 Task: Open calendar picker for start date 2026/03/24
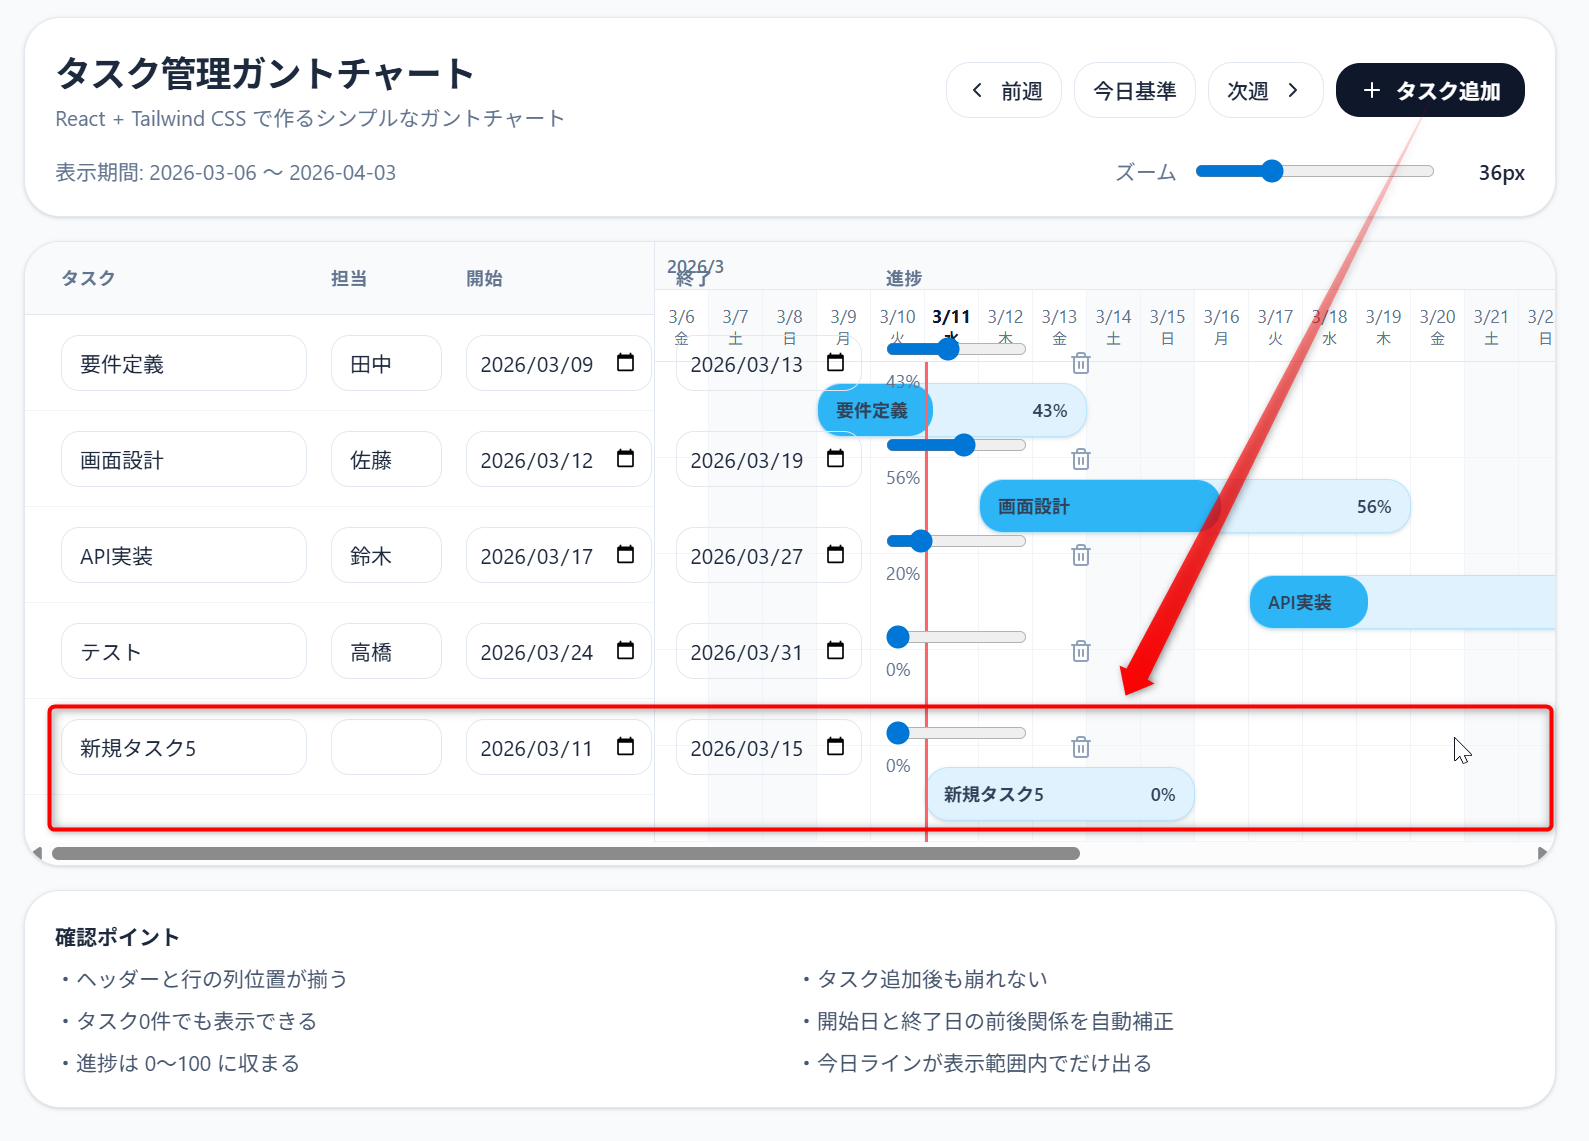[x=626, y=650]
